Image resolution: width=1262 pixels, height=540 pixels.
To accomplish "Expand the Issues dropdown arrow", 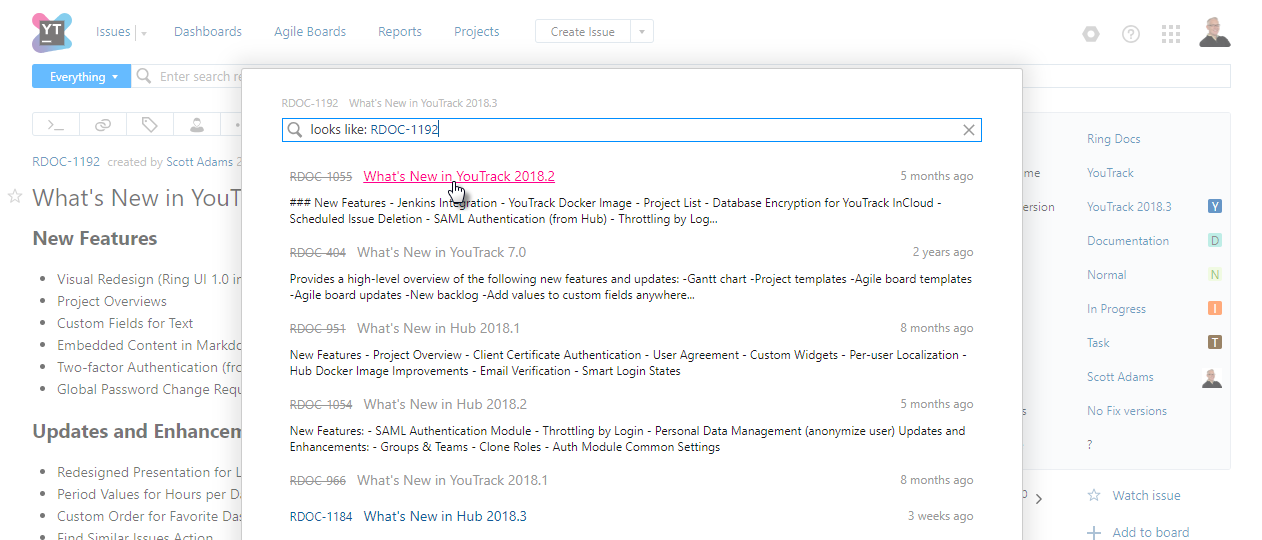I will [144, 33].
